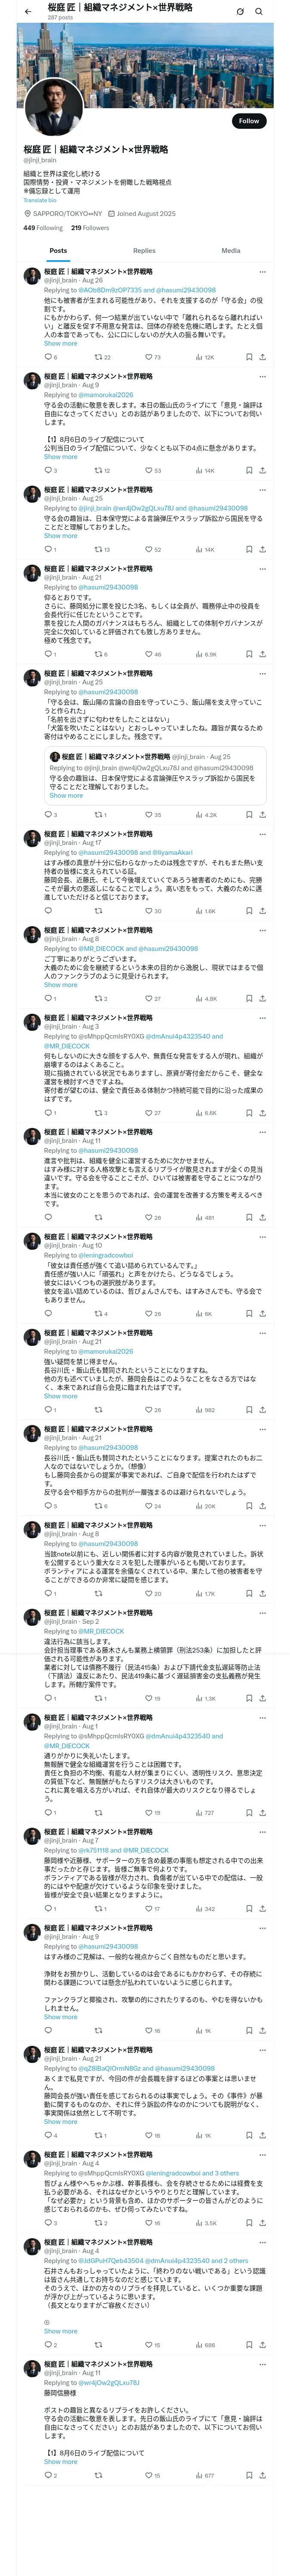Click the circular icon beside the search icon
The height and width of the screenshot is (2576, 290).
(240, 11)
